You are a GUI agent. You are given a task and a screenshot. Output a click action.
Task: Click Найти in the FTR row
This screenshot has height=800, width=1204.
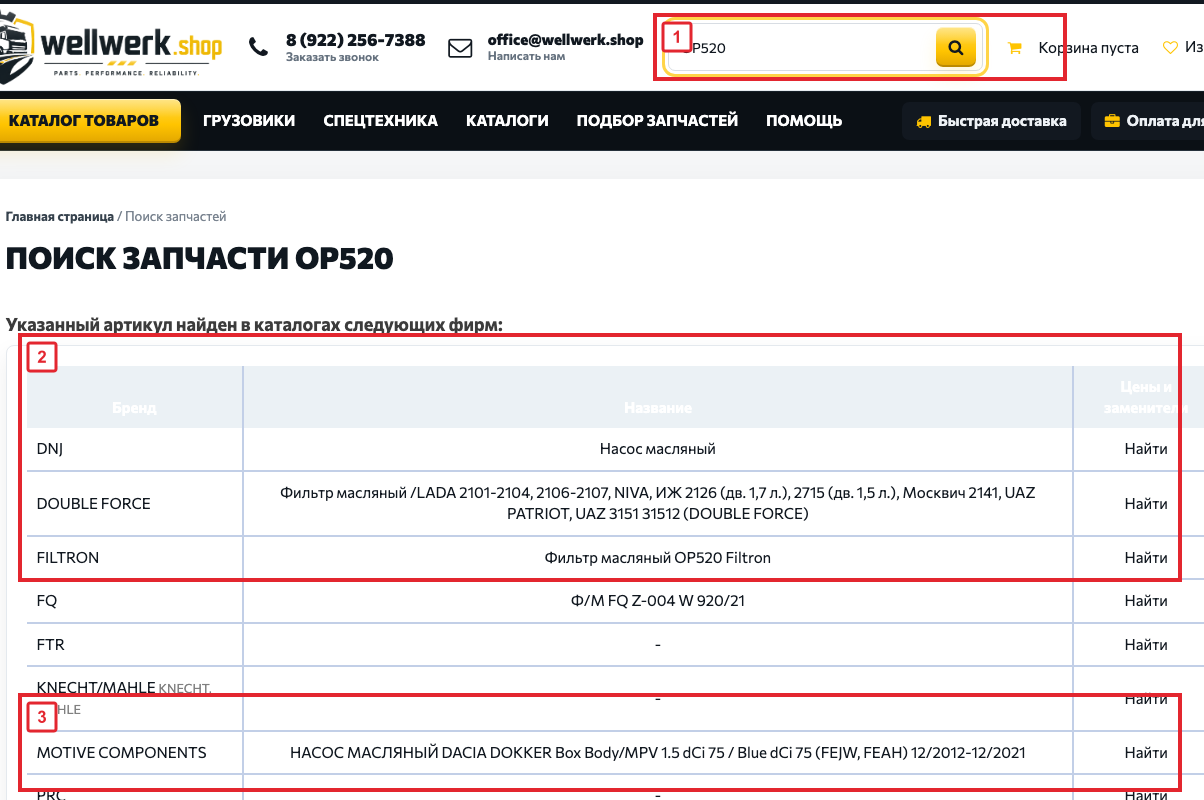[1145, 645]
